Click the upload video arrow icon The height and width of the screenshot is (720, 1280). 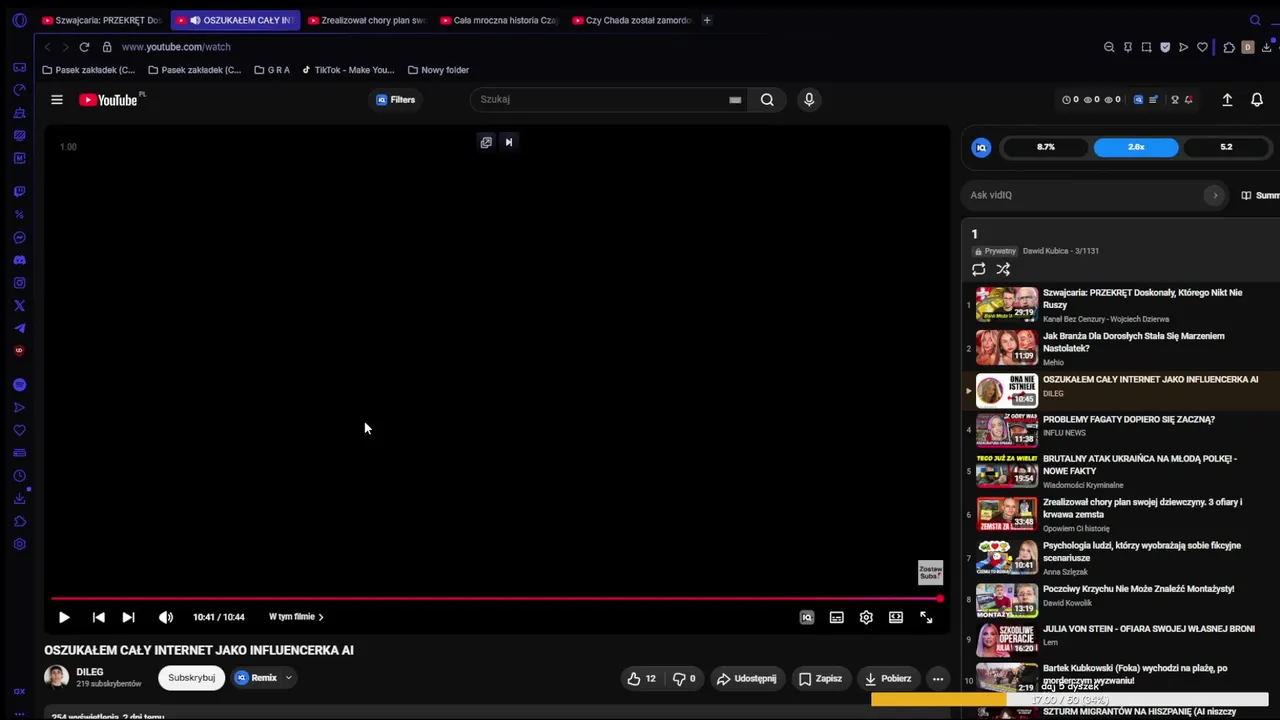1227,100
